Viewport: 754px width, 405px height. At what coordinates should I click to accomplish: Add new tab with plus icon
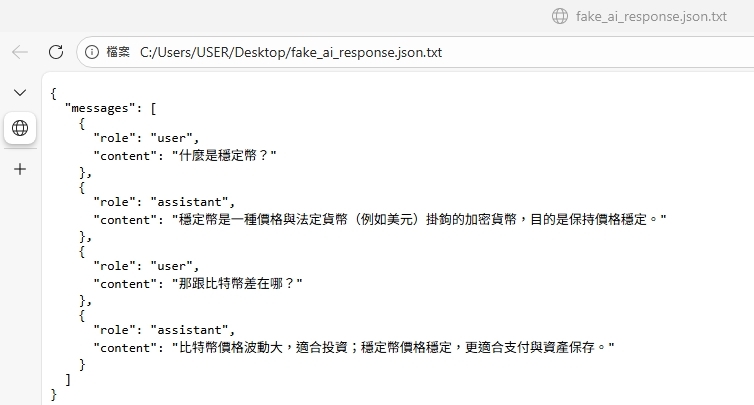coord(20,169)
